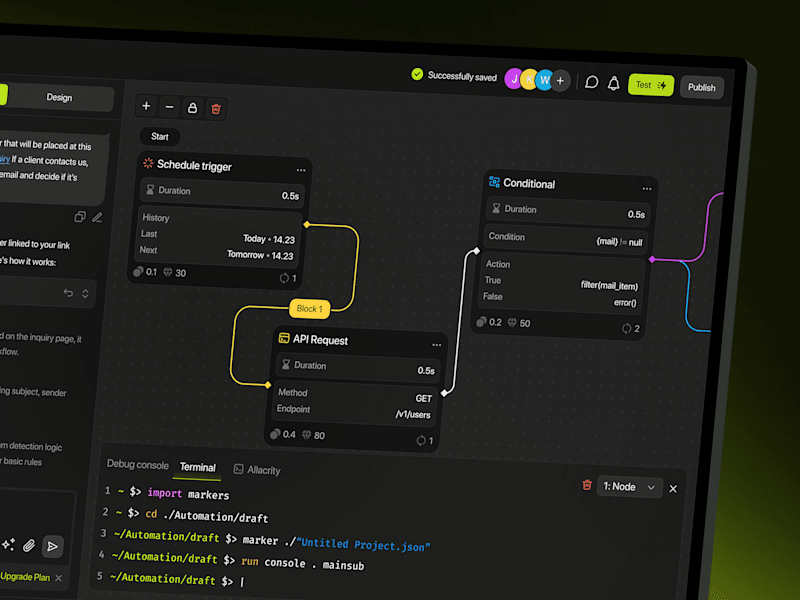Zoom in with the plus canvas button
Viewport: 800px width, 600px height.
146,106
